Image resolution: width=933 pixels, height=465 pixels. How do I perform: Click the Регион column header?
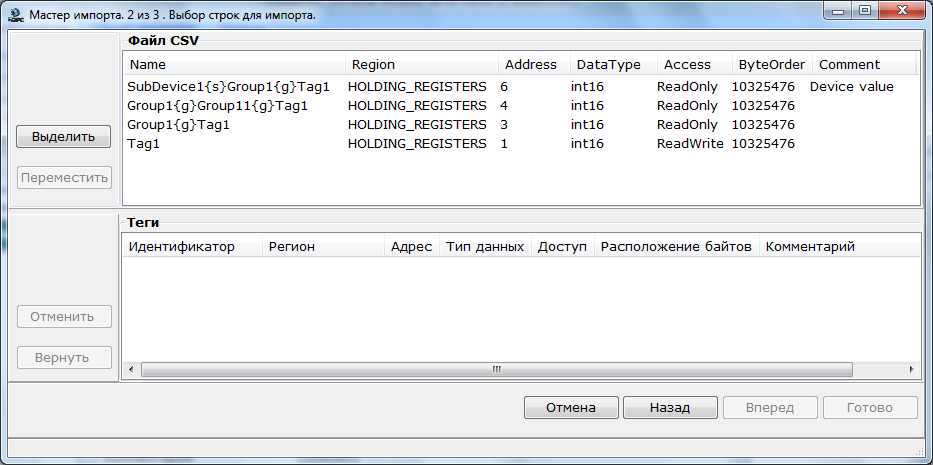[x=324, y=246]
